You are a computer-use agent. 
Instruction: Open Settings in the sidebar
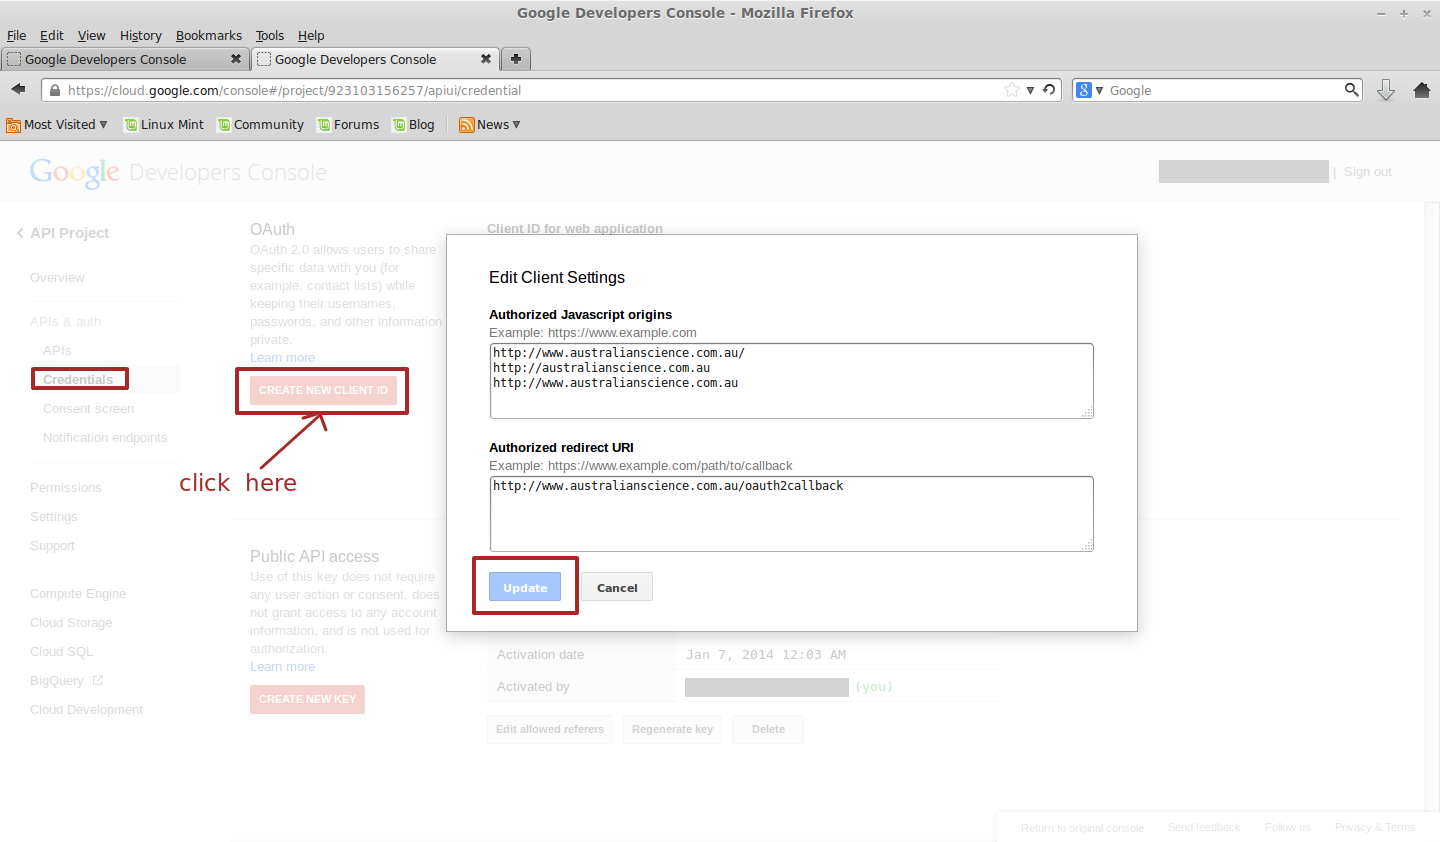[x=54, y=517]
